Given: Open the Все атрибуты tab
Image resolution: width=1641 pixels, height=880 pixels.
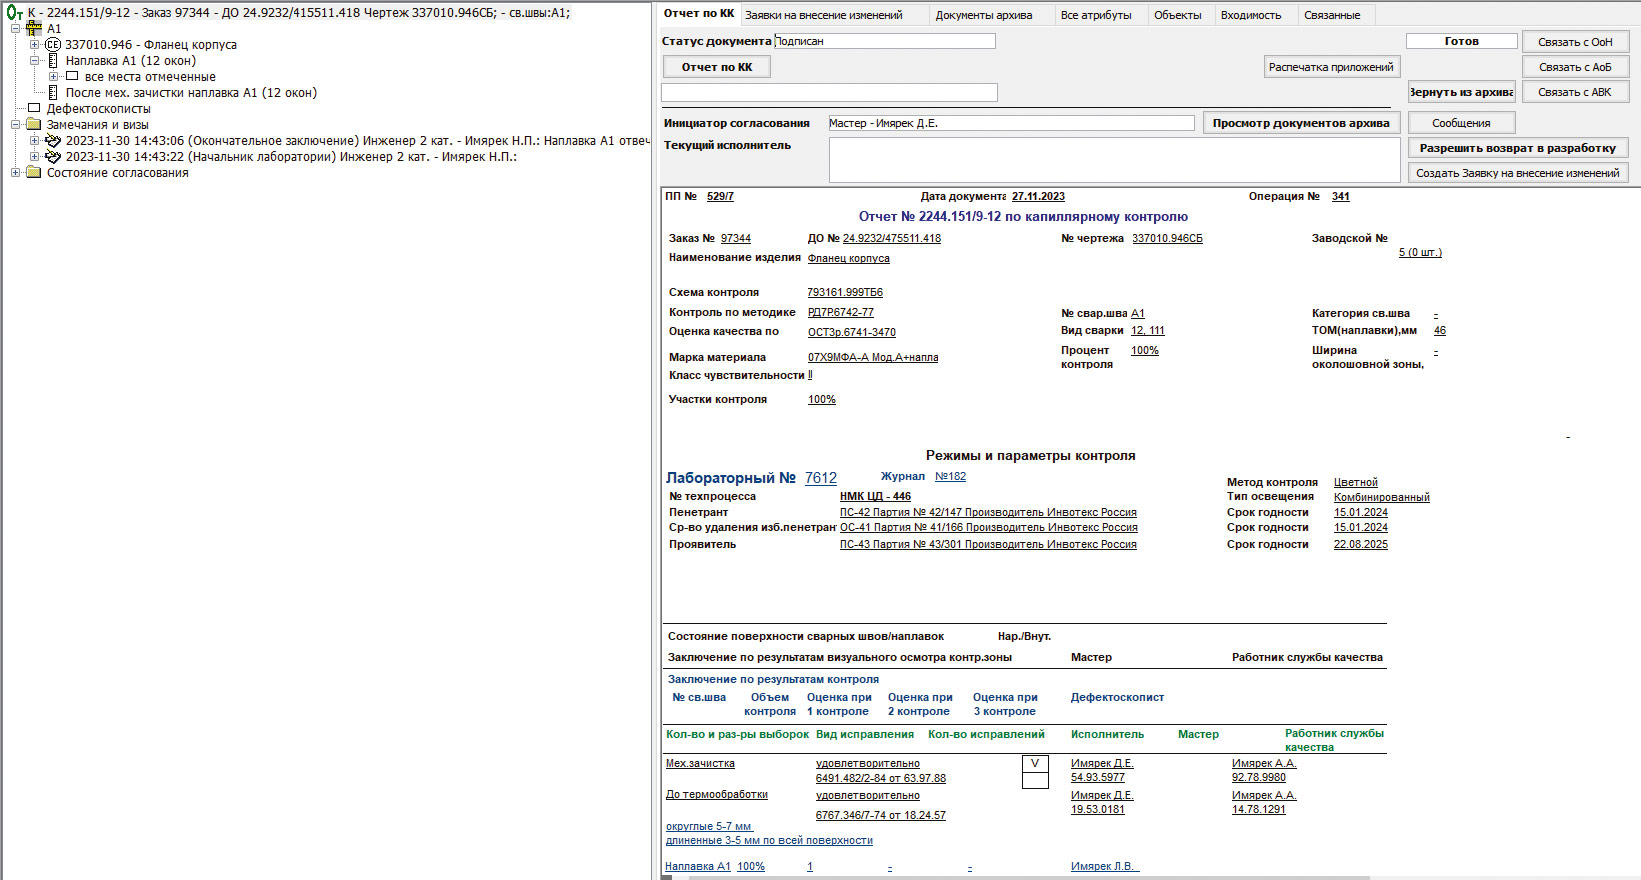Looking at the screenshot, I should pos(1095,15).
